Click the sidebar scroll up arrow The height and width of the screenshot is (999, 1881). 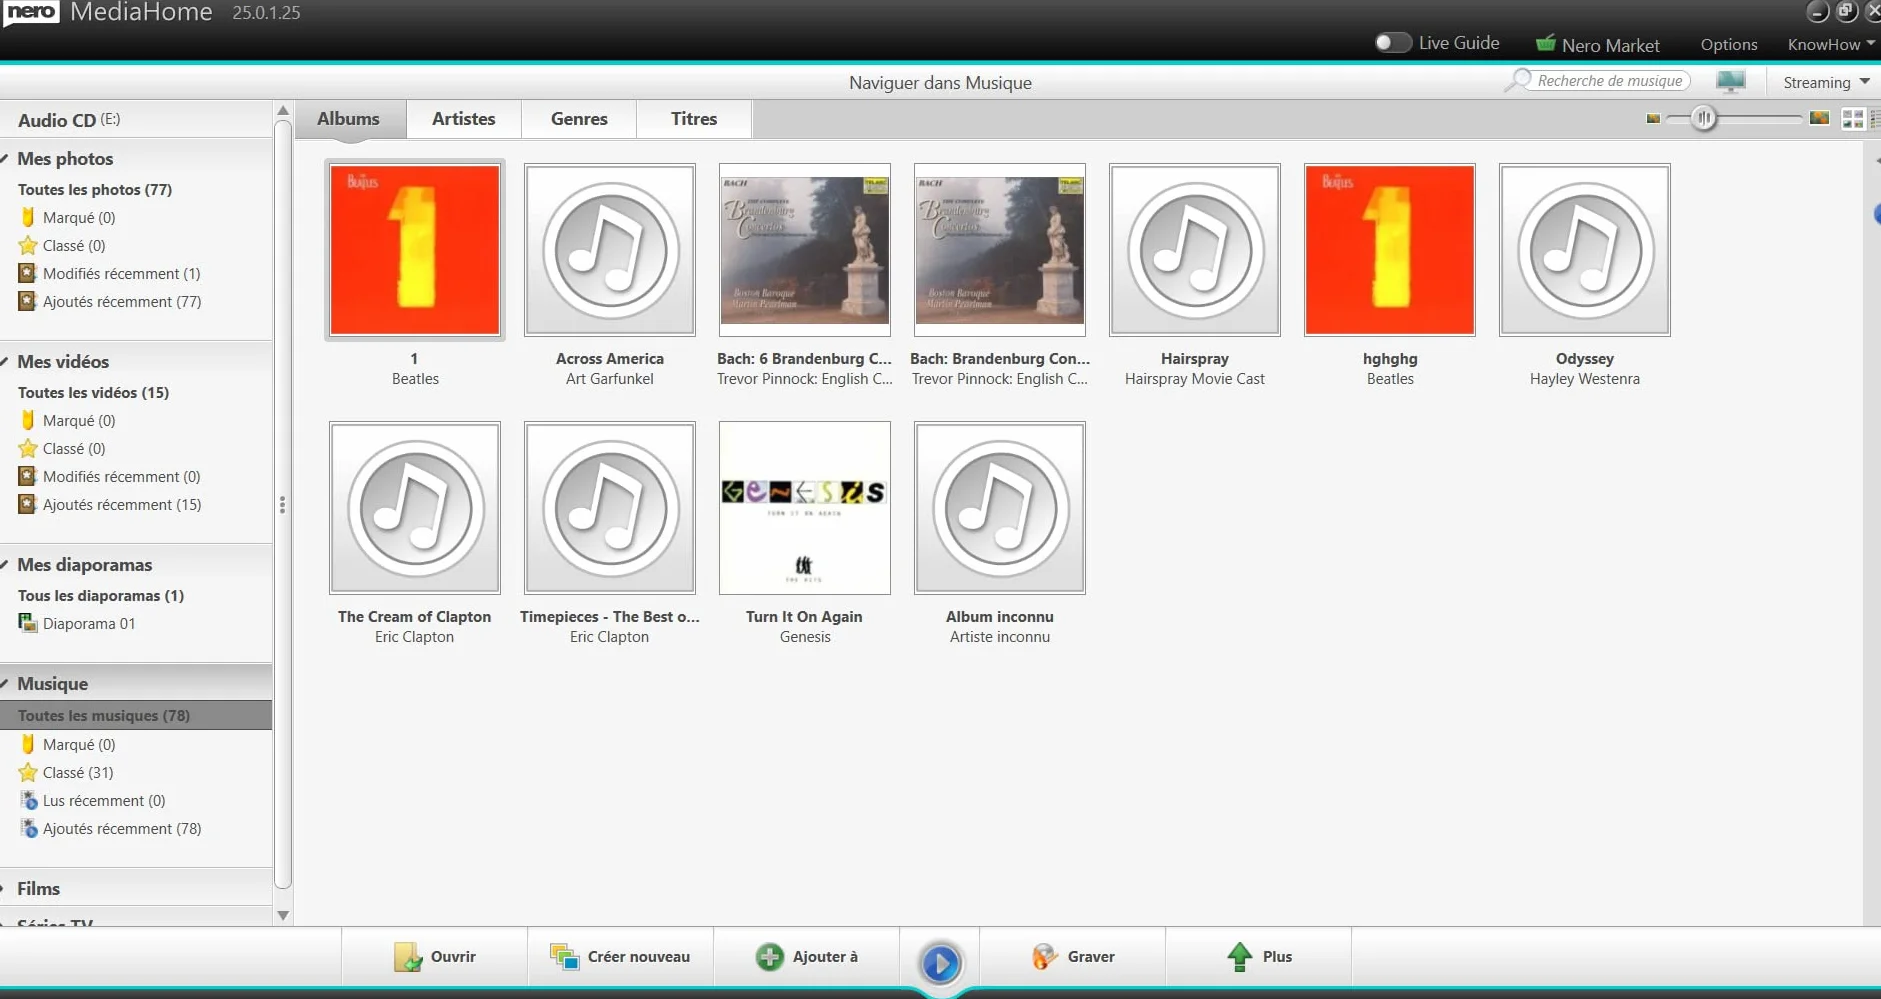[x=283, y=111]
